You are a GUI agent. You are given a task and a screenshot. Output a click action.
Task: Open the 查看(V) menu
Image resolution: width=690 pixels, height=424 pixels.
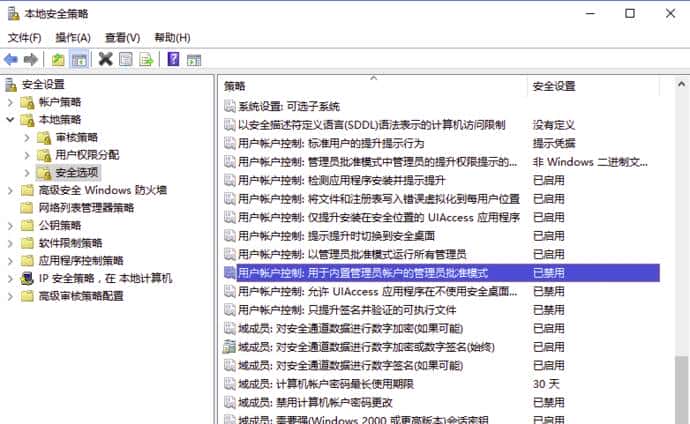(x=122, y=38)
